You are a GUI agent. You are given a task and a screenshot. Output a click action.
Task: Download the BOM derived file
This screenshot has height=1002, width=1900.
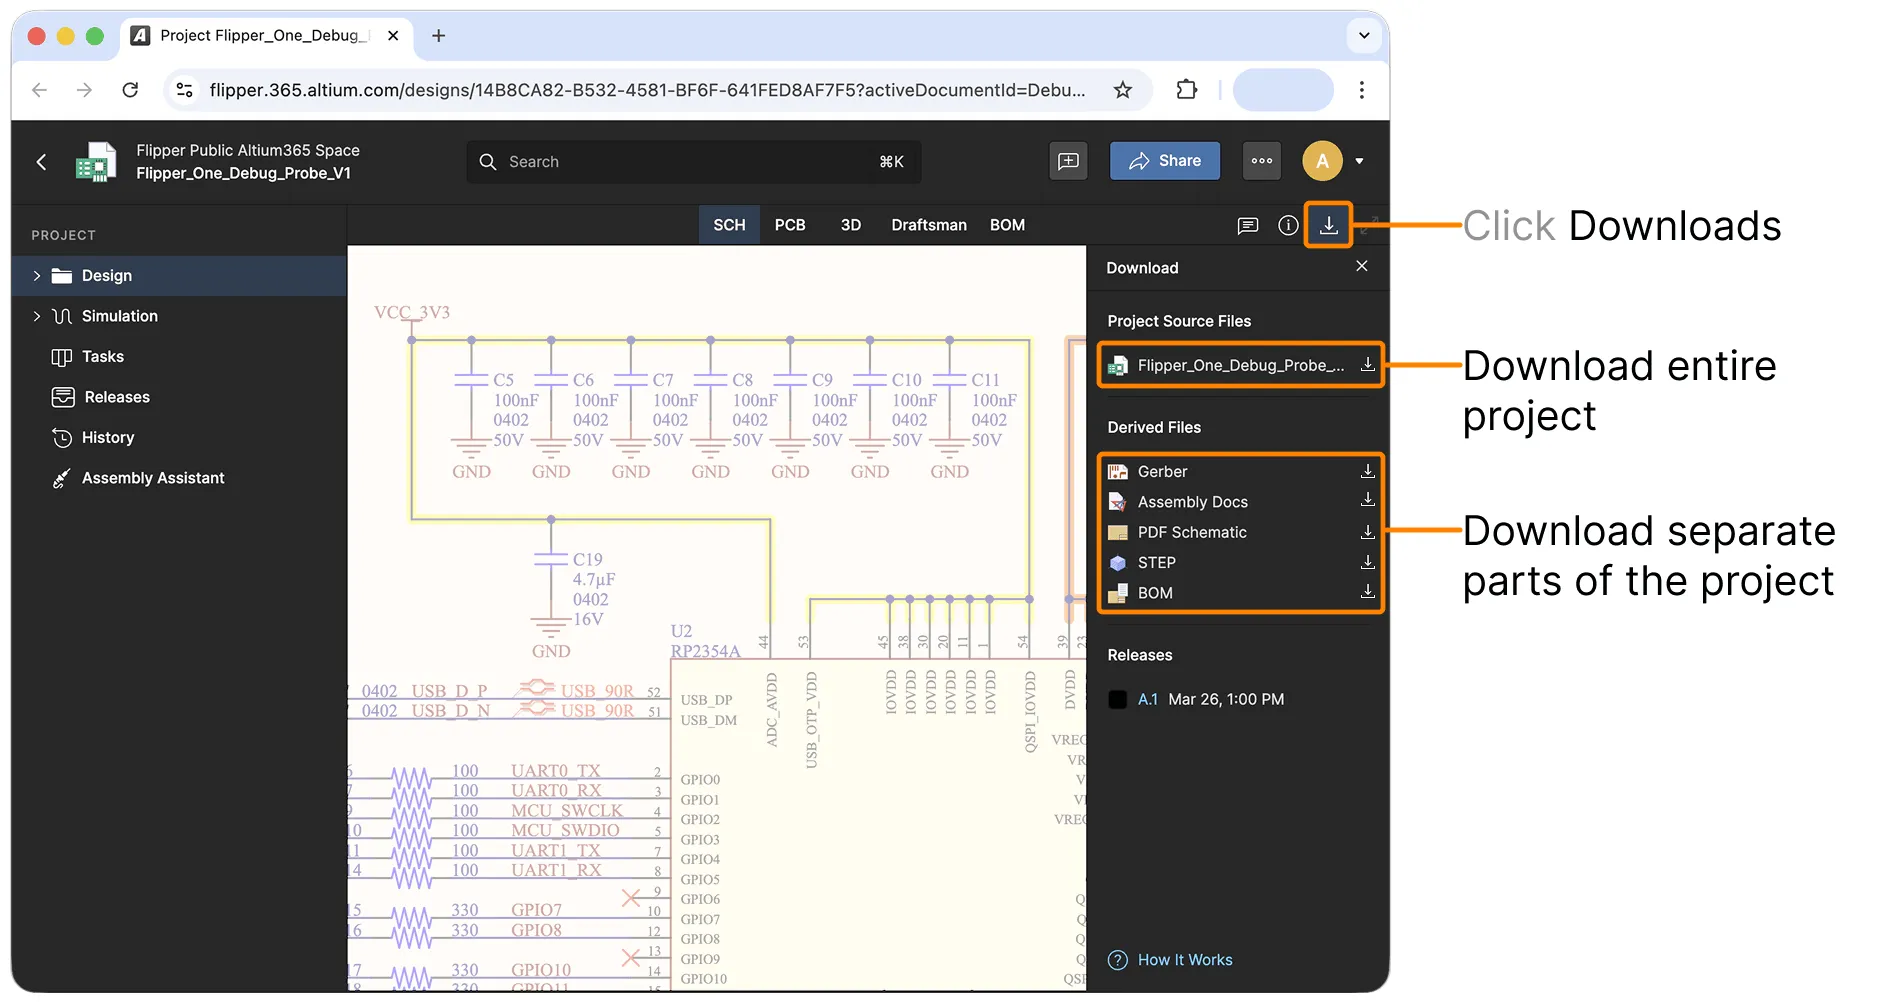(1368, 592)
